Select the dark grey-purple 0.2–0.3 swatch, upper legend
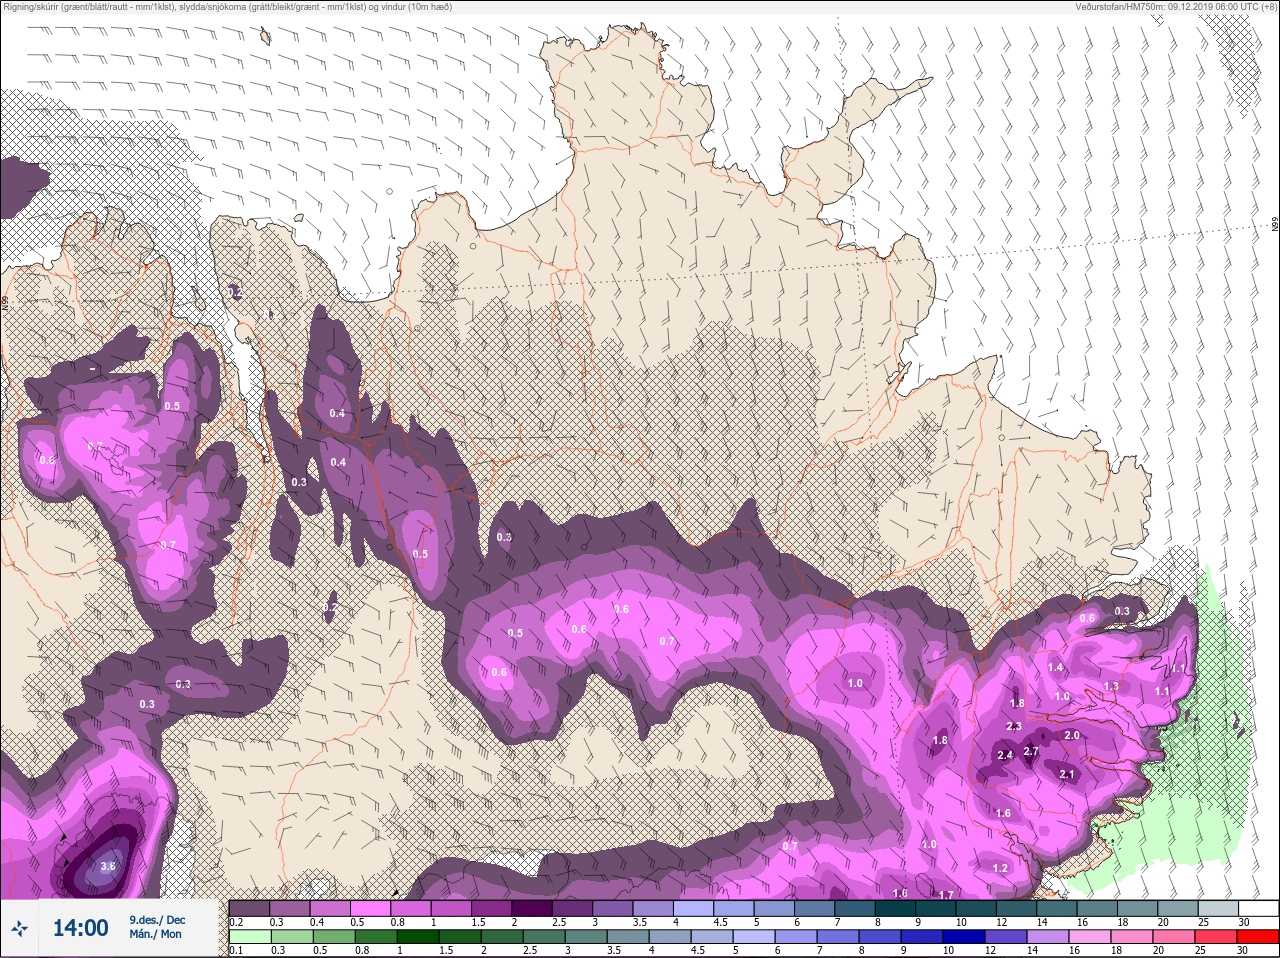Image resolution: width=1280 pixels, height=958 pixels. [249, 908]
